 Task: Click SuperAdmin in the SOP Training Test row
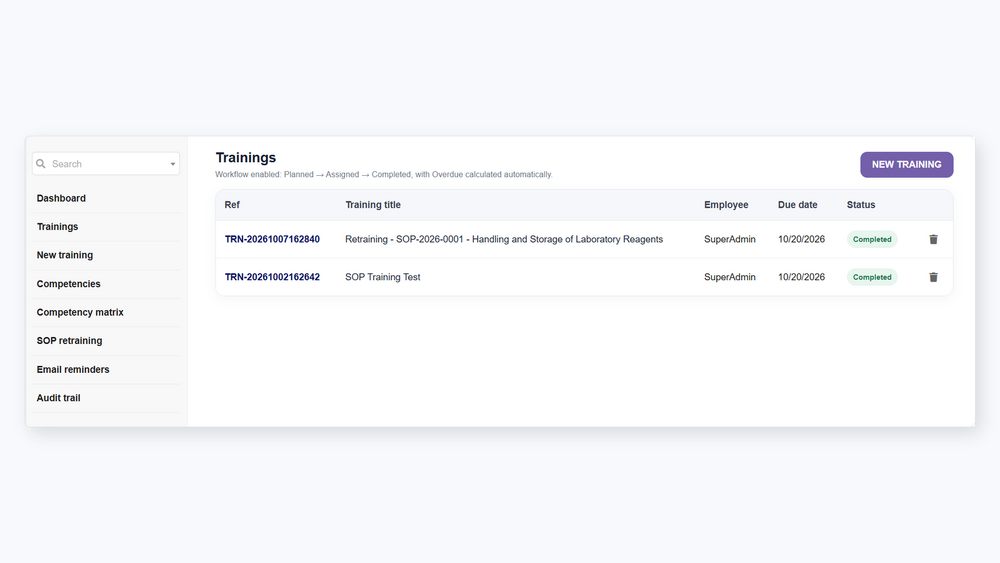[730, 277]
